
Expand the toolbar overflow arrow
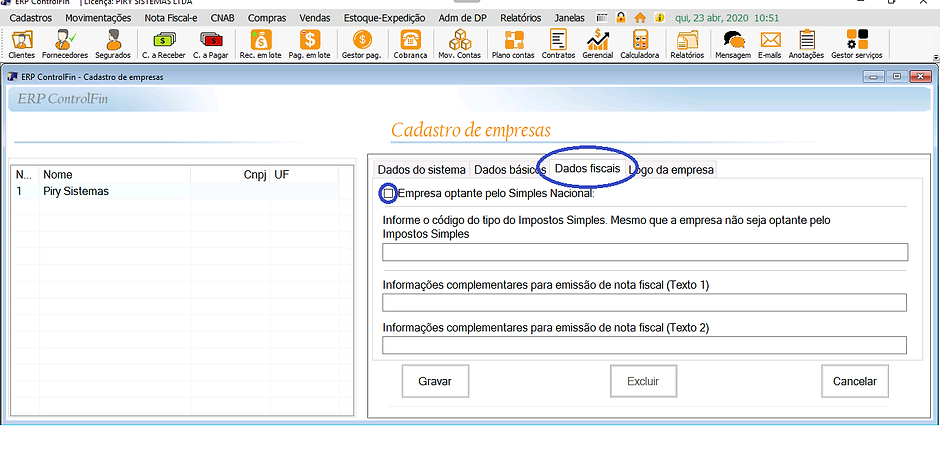pyautogui.click(x=936, y=58)
